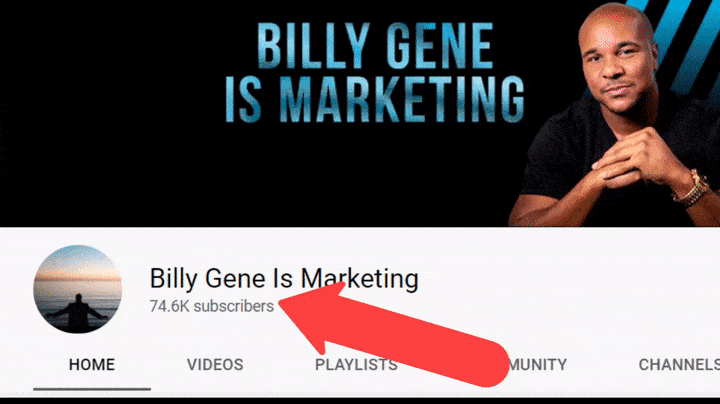This screenshot has width=720, height=404.
Task: Click the silhouette figure inside the avatar
Action: tap(77, 313)
